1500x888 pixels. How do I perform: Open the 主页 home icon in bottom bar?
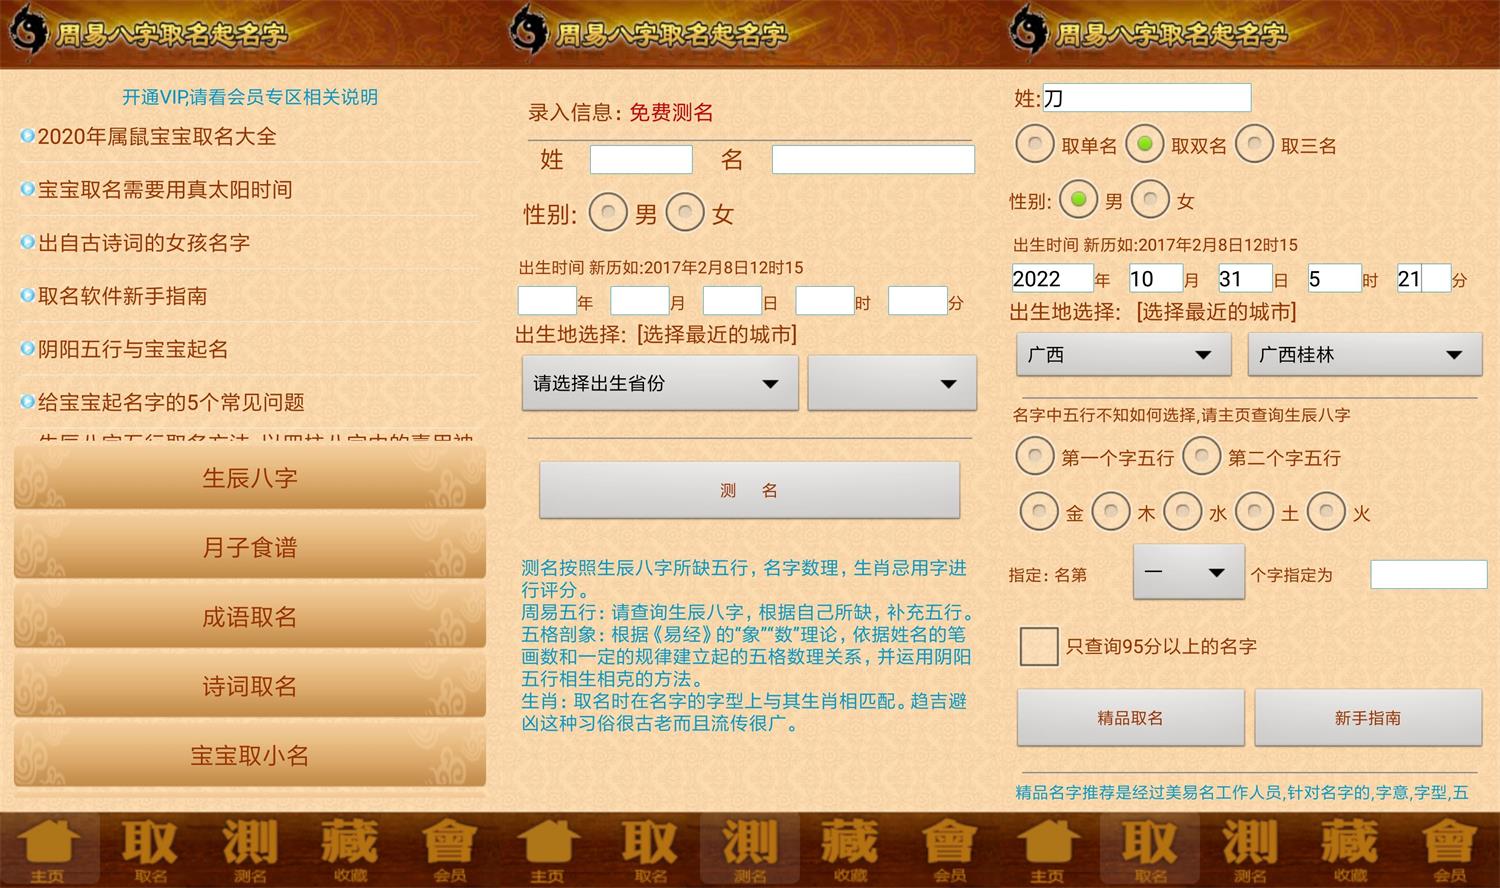[52, 848]
